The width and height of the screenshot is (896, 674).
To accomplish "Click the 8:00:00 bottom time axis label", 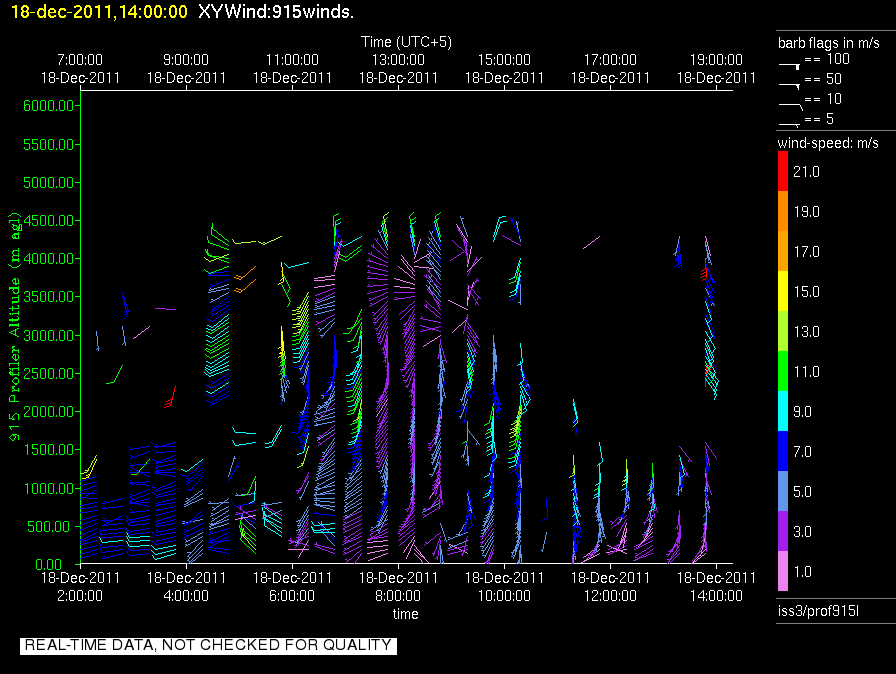I will pyautogui.click(x=398, y=596).
